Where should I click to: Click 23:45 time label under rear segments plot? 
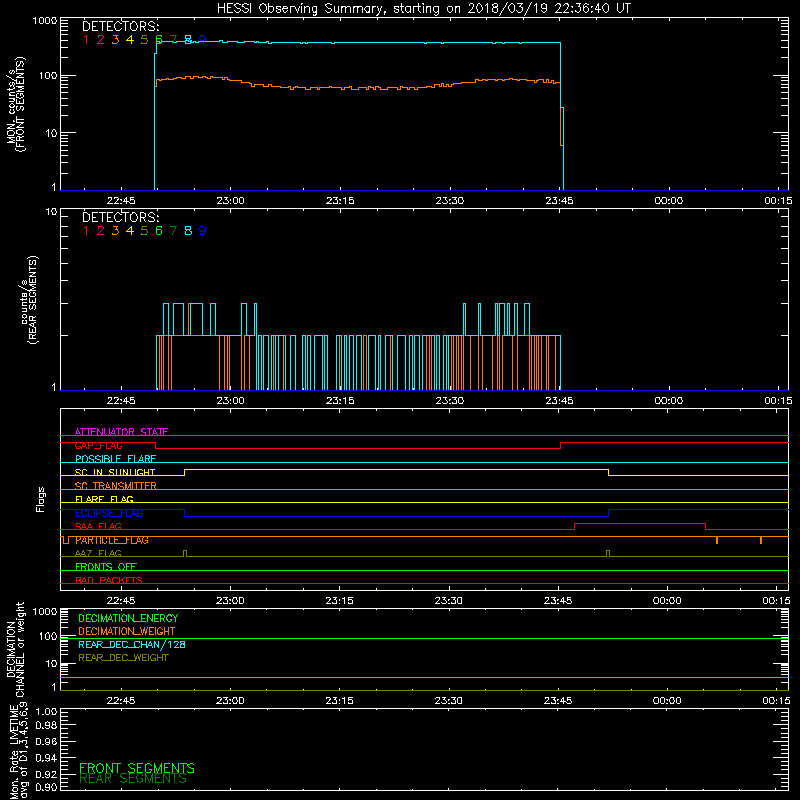560,401
